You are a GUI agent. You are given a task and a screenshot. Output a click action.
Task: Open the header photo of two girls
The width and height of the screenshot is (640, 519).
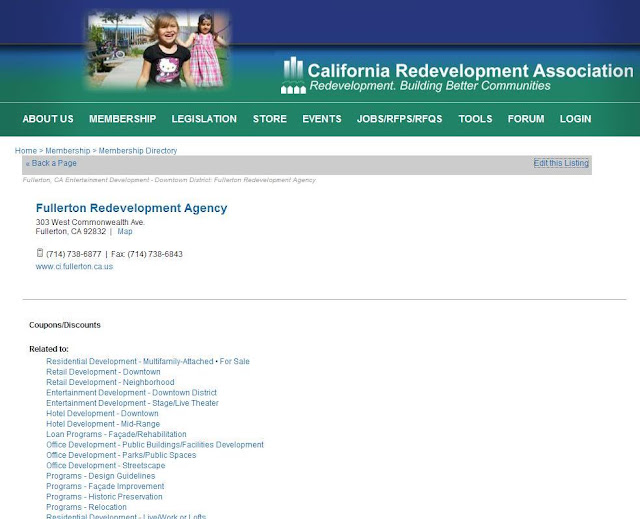158,49
